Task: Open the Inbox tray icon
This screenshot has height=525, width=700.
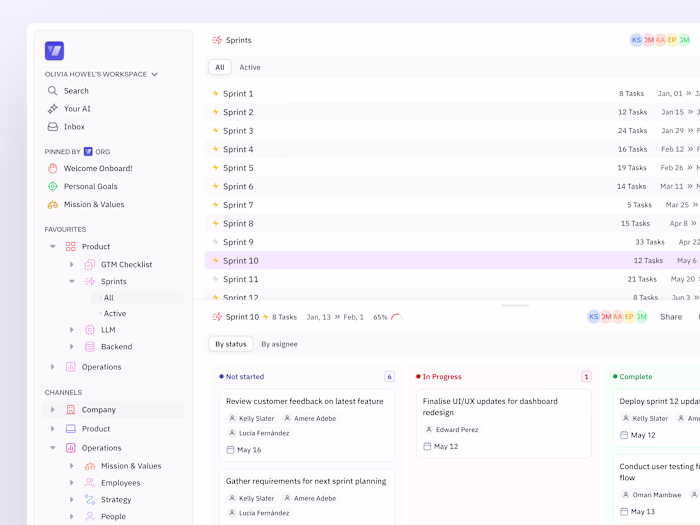Action: (x=53, y=127)
